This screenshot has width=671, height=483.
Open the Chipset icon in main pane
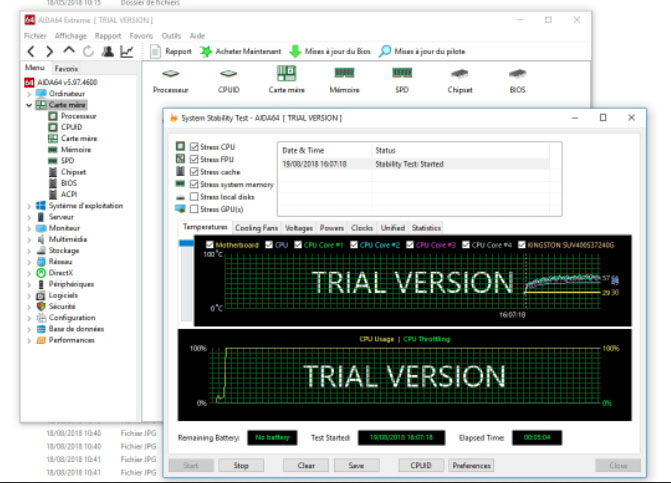click(460, 80)
